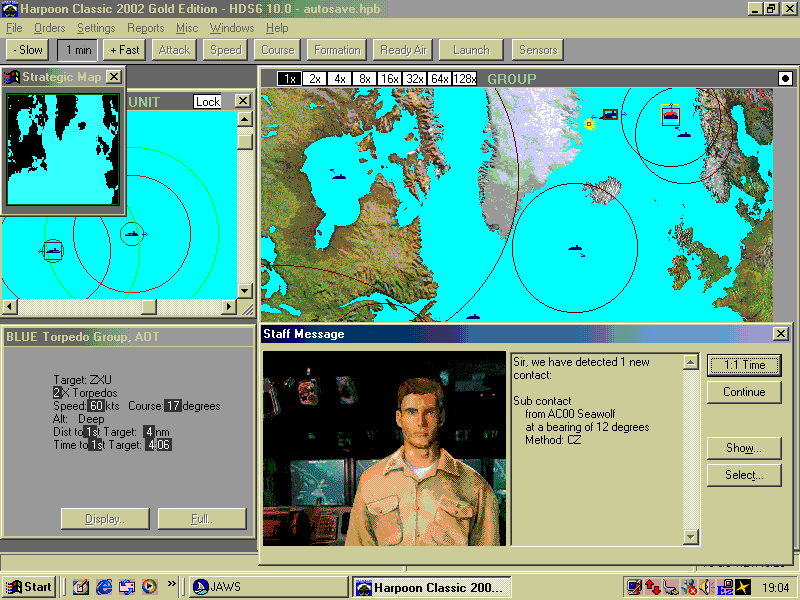Click the 1 min time indicator button
800x600 pixels.
[x=79, y=50]
